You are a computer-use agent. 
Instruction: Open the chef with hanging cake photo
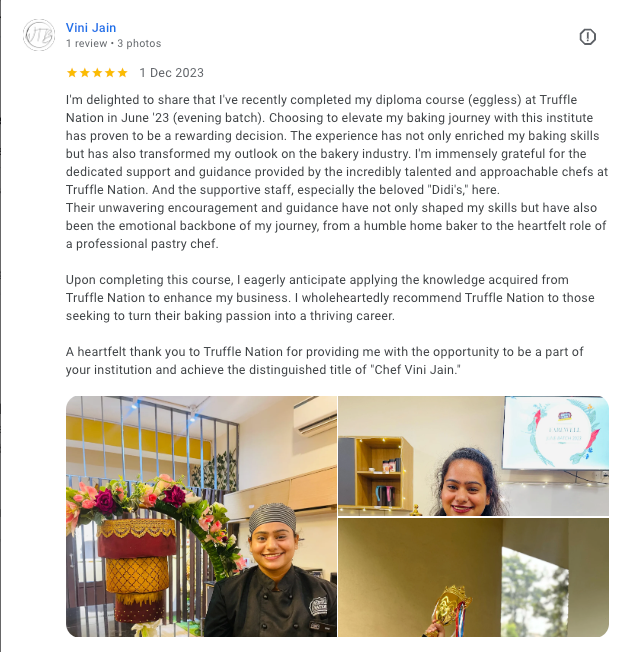pyautogui.click(x=201, y=516)
